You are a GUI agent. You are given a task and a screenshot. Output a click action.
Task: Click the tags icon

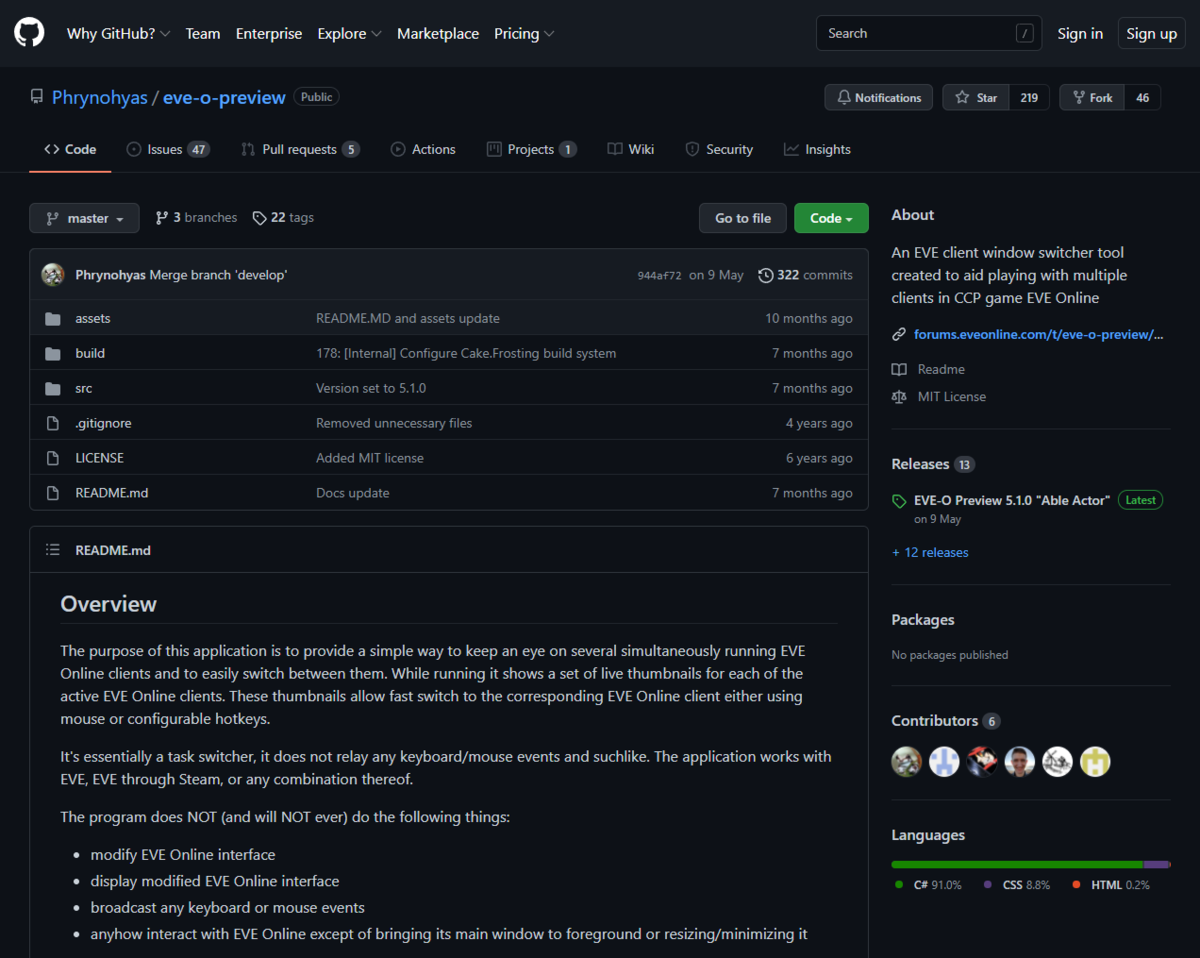[x=260, y=217]
